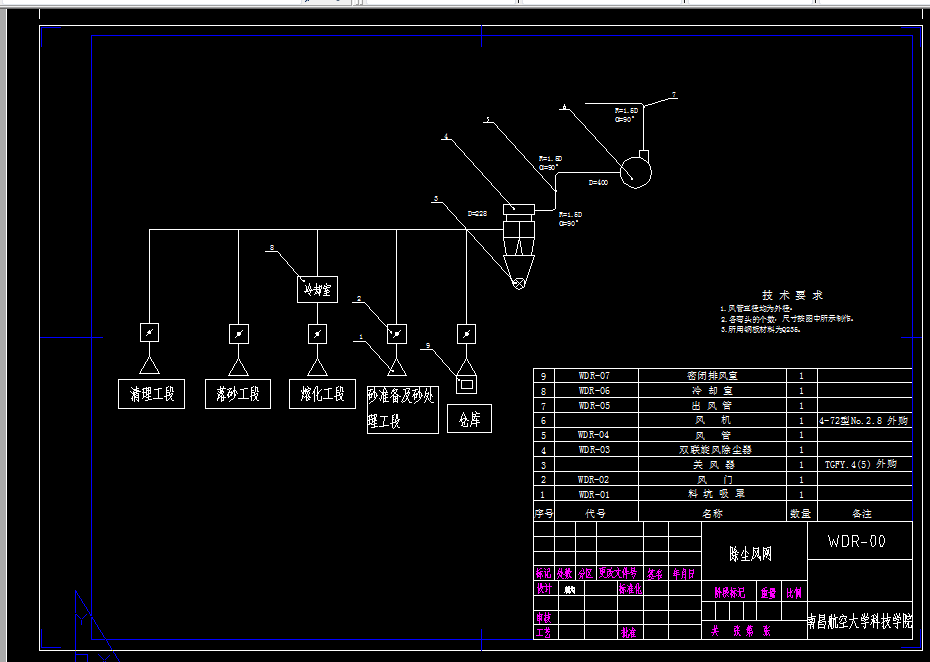This screenshot has width=930, height=662.
Task: Click the WDR-02 cell in the parts table
Action: [594, 479]
